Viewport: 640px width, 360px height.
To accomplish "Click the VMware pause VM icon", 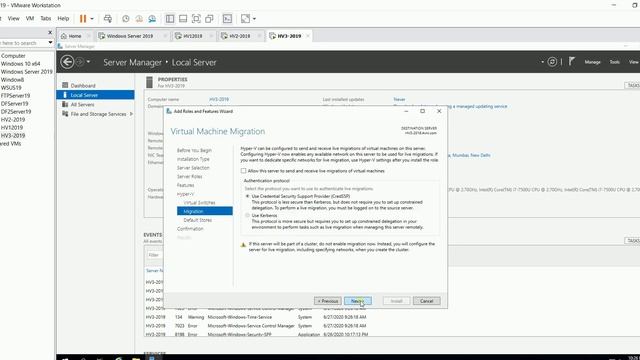I will click(83, 19).
